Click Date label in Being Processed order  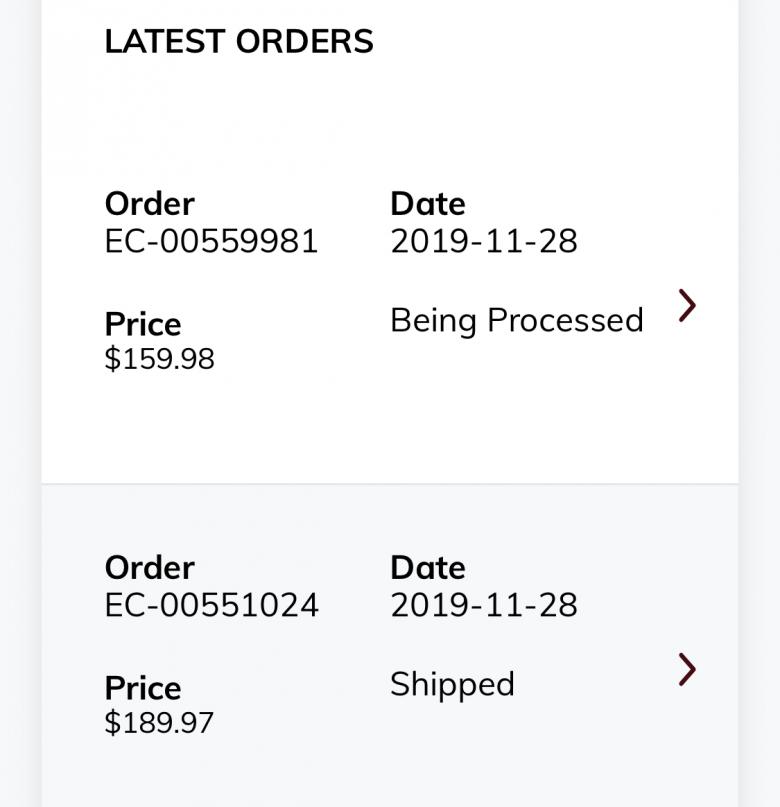427,204
